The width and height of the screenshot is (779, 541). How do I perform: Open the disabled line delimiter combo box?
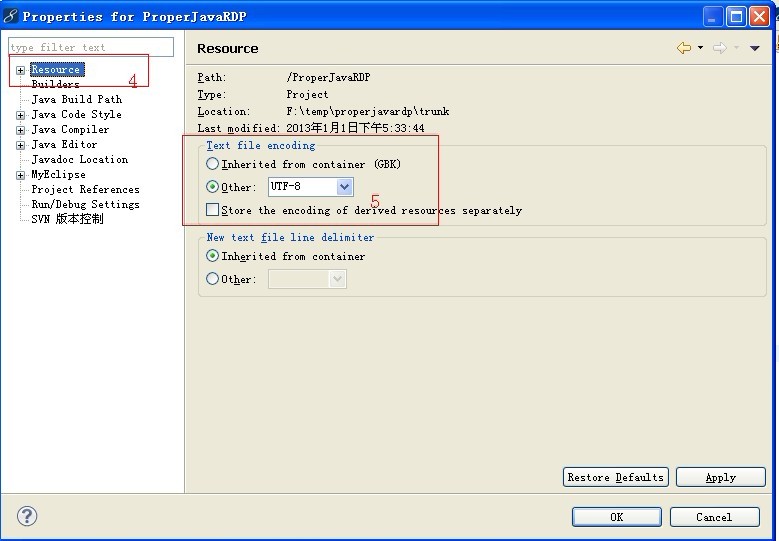pos(307,279)
